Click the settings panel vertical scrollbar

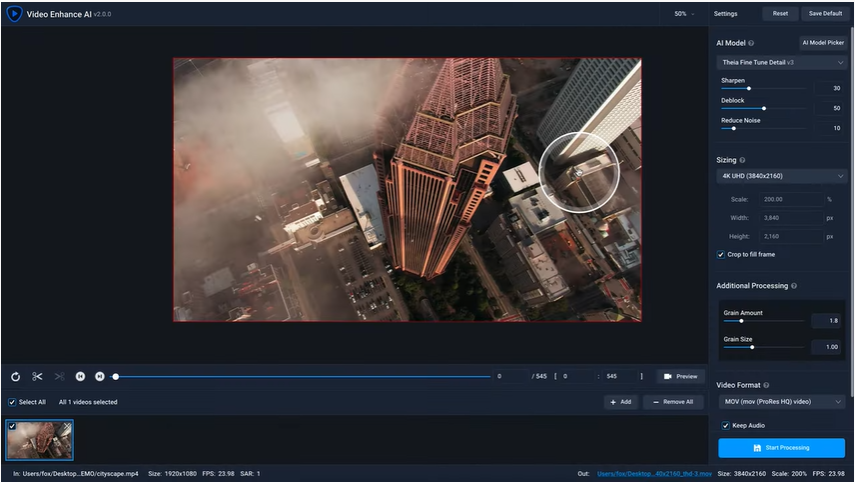tap(852, 213)
